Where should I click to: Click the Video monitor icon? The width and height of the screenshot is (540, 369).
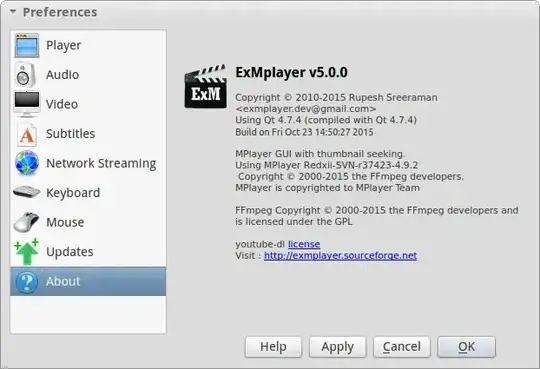27,104
